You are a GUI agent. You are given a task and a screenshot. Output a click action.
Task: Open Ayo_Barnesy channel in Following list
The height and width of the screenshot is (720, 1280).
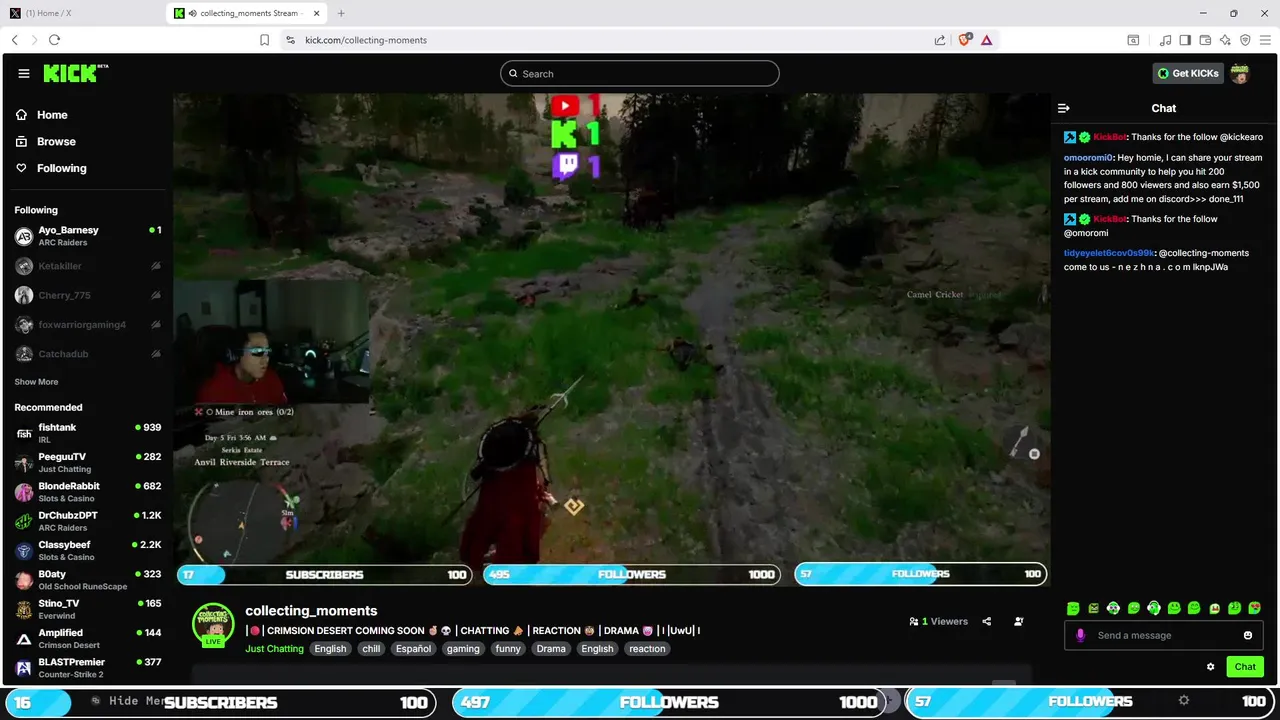coord(87,236)
